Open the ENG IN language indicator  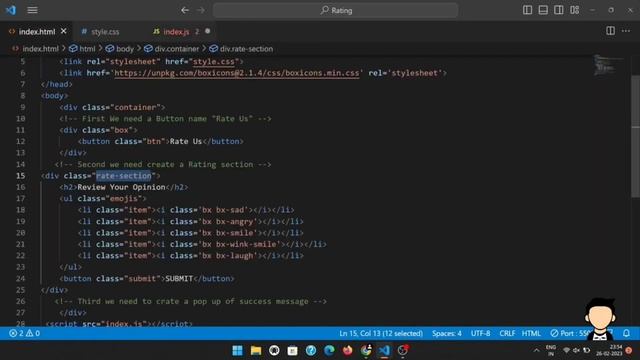[551, 350]
